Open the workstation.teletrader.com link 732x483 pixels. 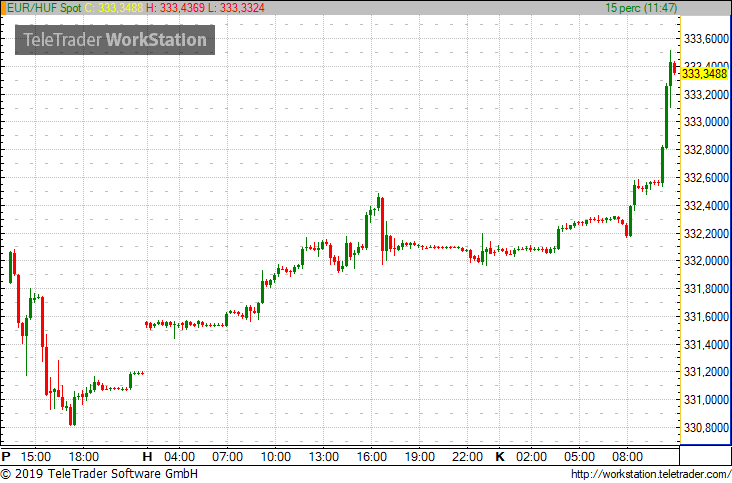650,474
